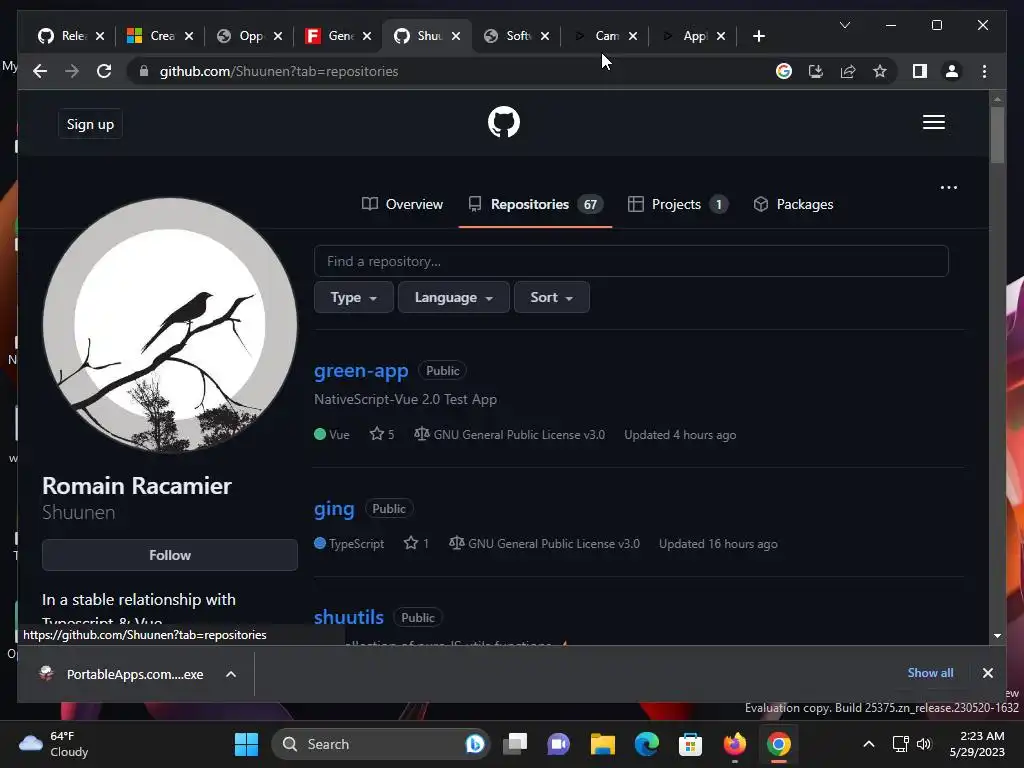Click the Find a repository search field
Screen dimensions: 1024x768
[631, 261]
